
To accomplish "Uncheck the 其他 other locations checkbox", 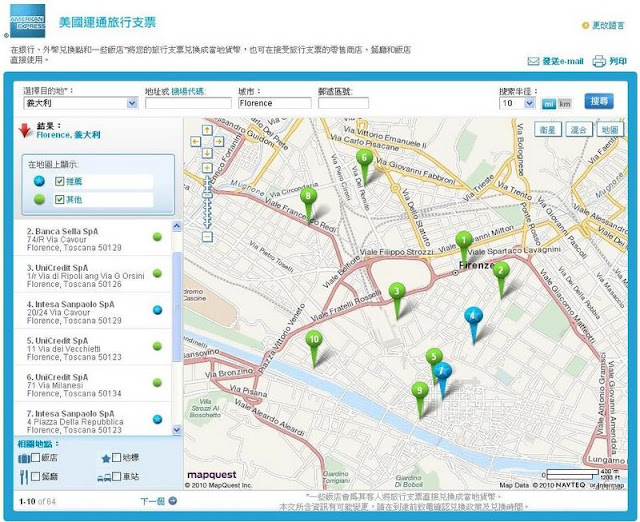I will [x=60, y=200].
